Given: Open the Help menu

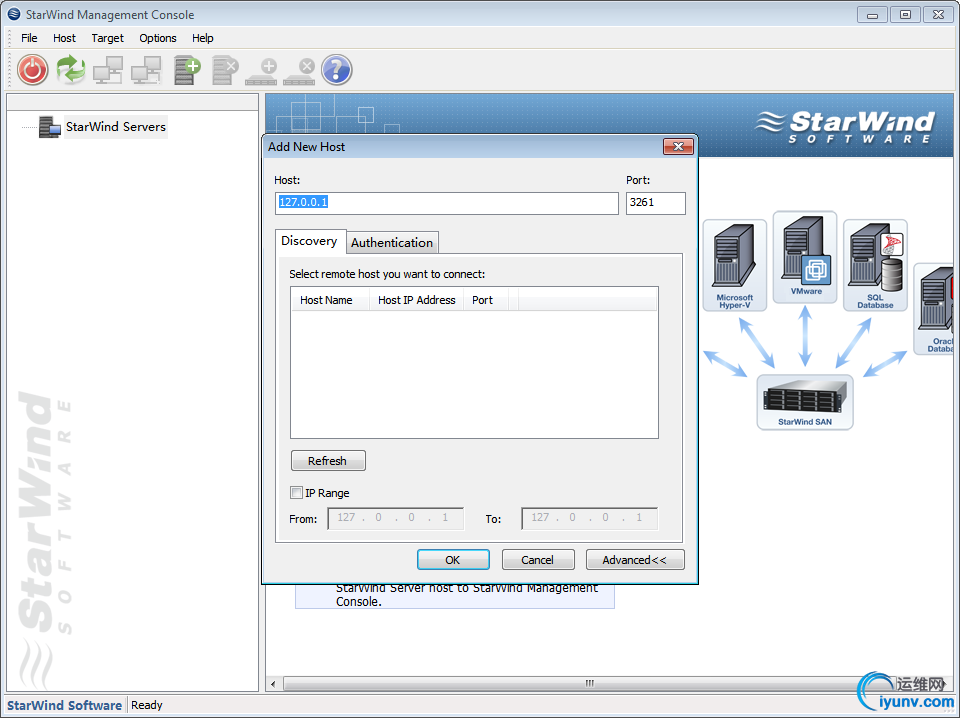Looking at the screenshot, I should [203, 38].
